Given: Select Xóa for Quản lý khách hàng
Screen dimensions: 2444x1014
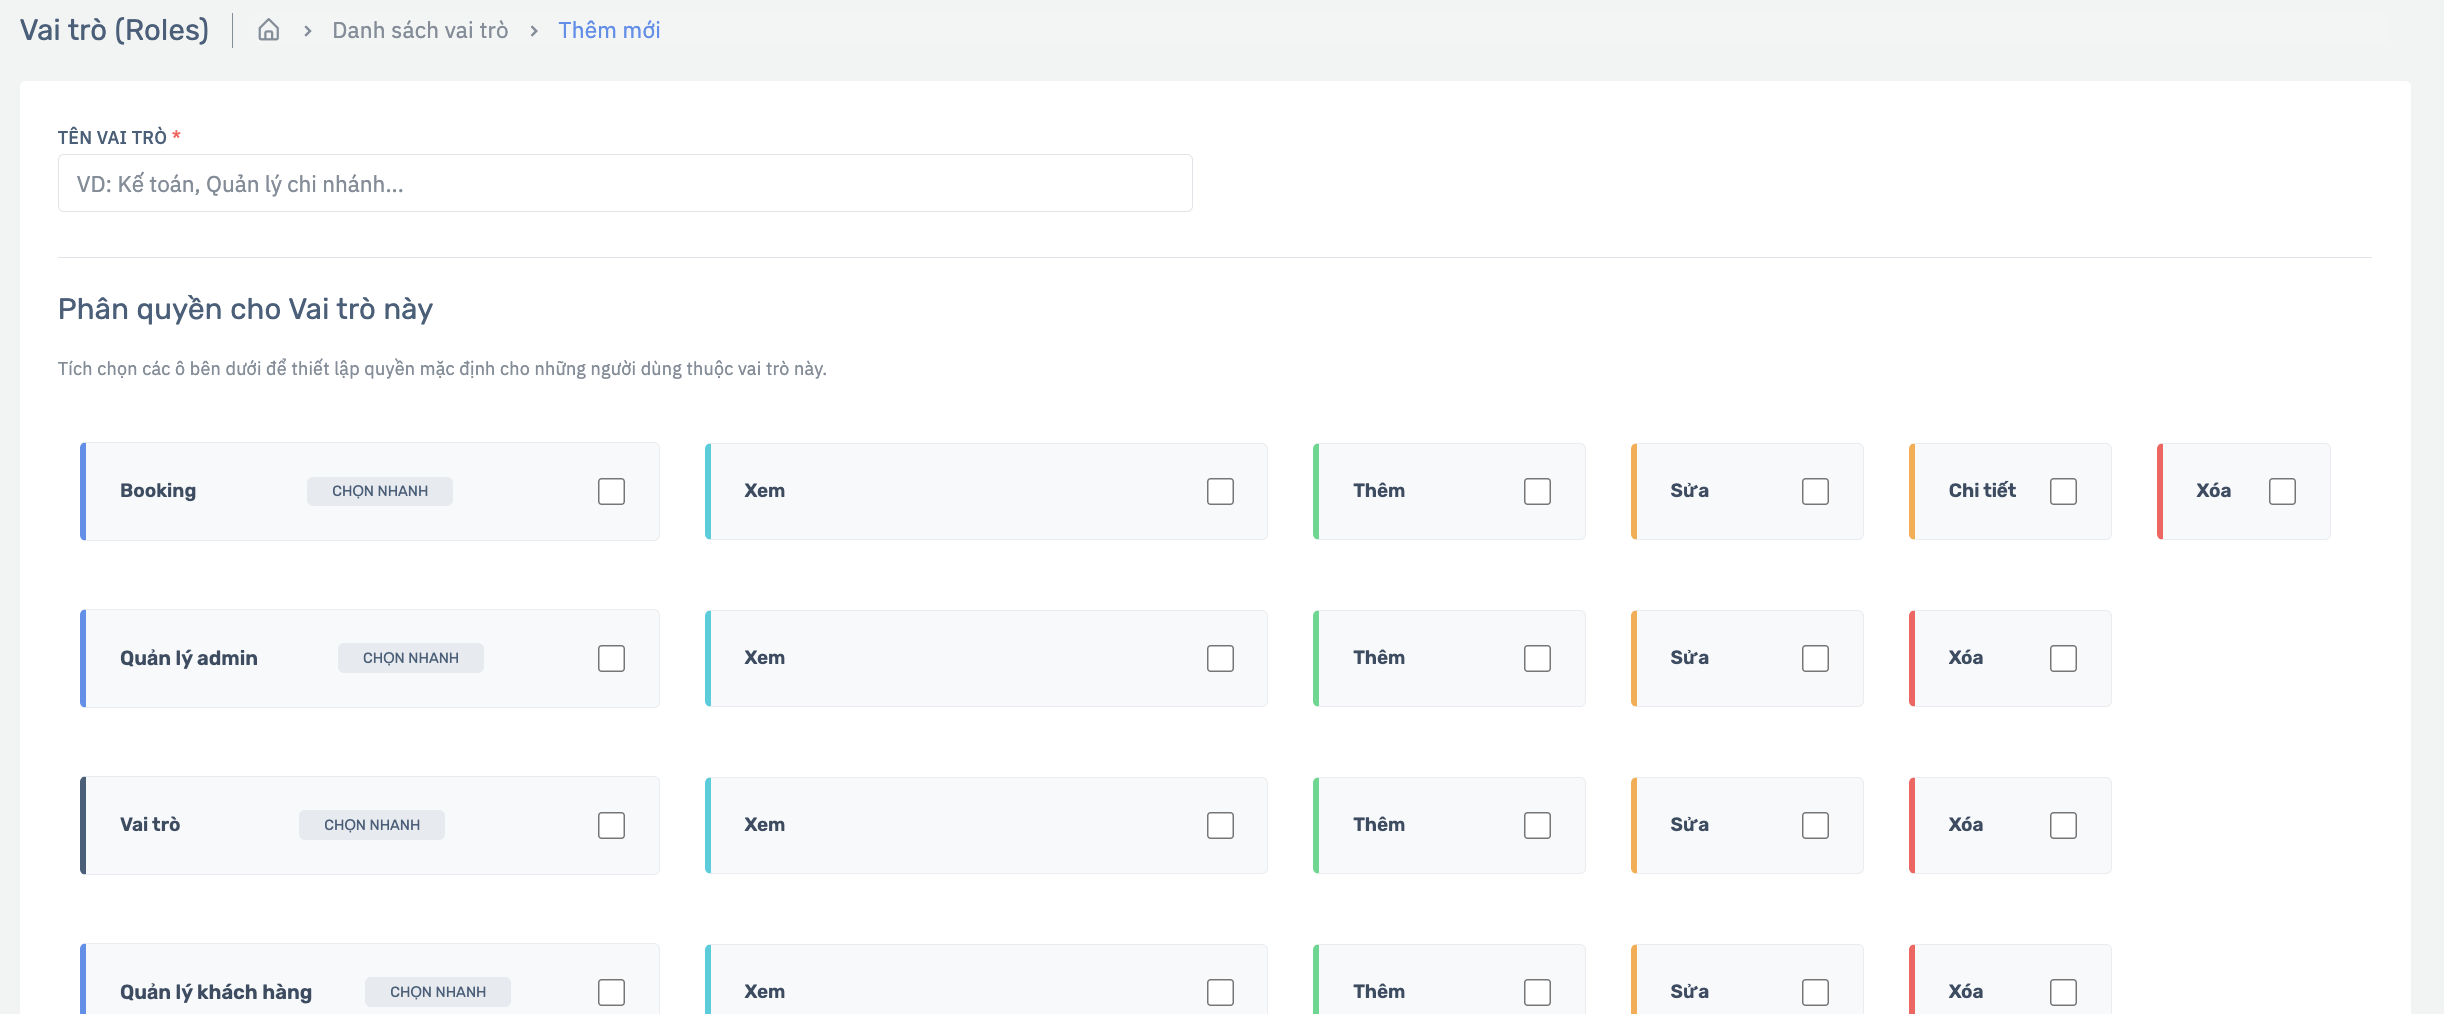Looking at the screenshot, I should tap(2063, 992).
